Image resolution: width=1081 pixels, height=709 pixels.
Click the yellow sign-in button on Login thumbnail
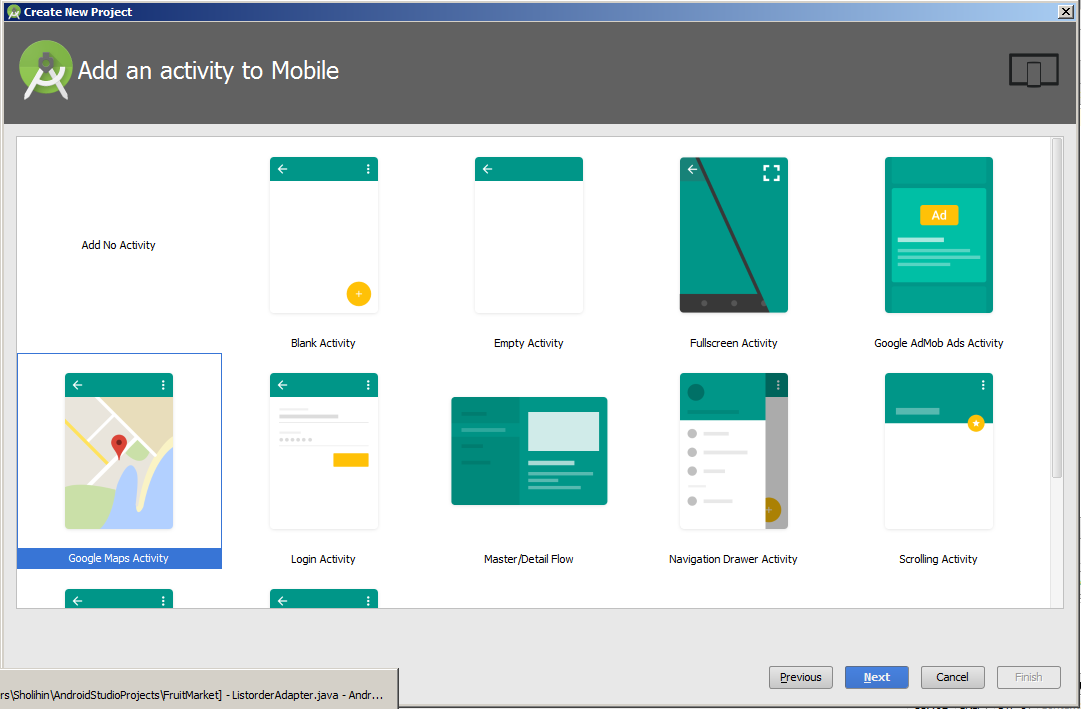[x=351, y=460]
